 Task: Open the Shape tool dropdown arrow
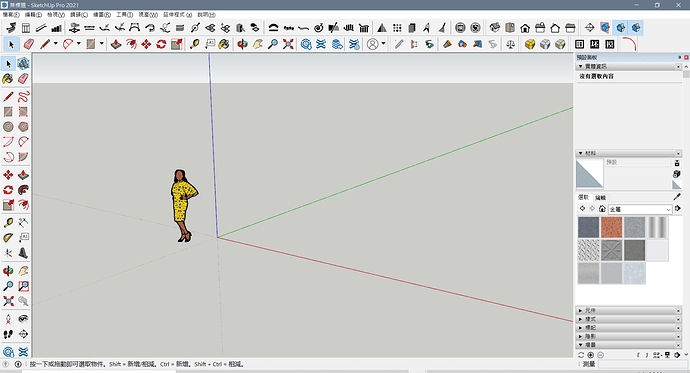point(102,44)
